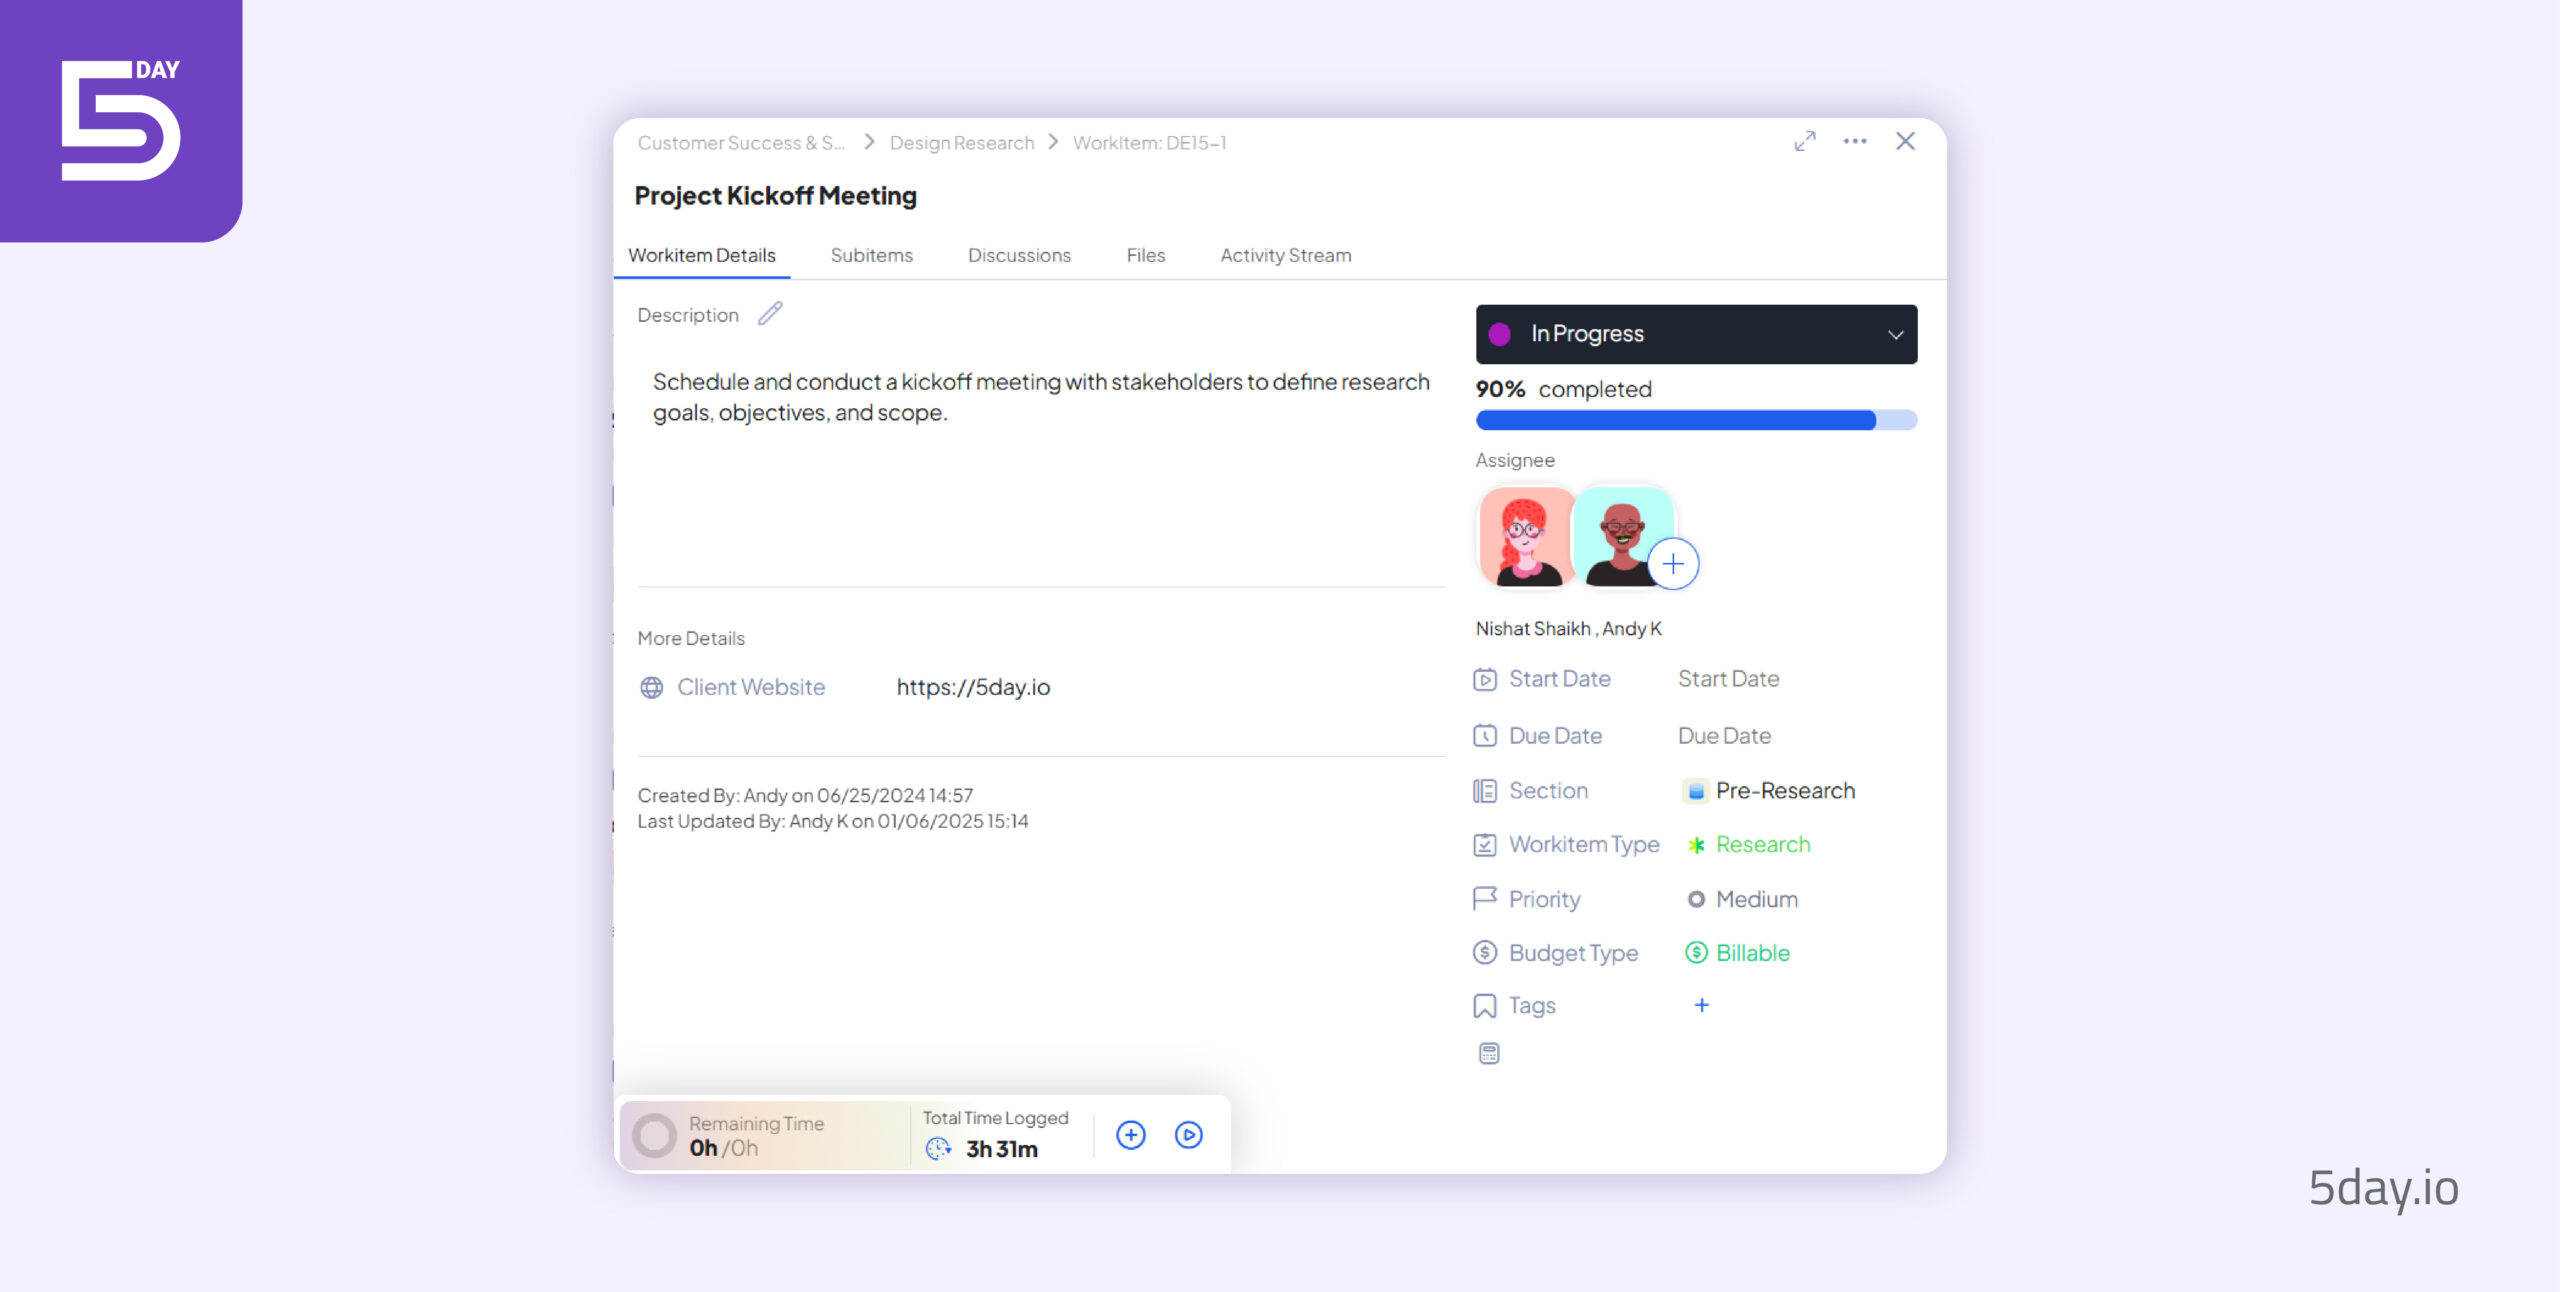Click the add Tags plus button
Viewport: 2560px width, 1292px height.
1700,1005
